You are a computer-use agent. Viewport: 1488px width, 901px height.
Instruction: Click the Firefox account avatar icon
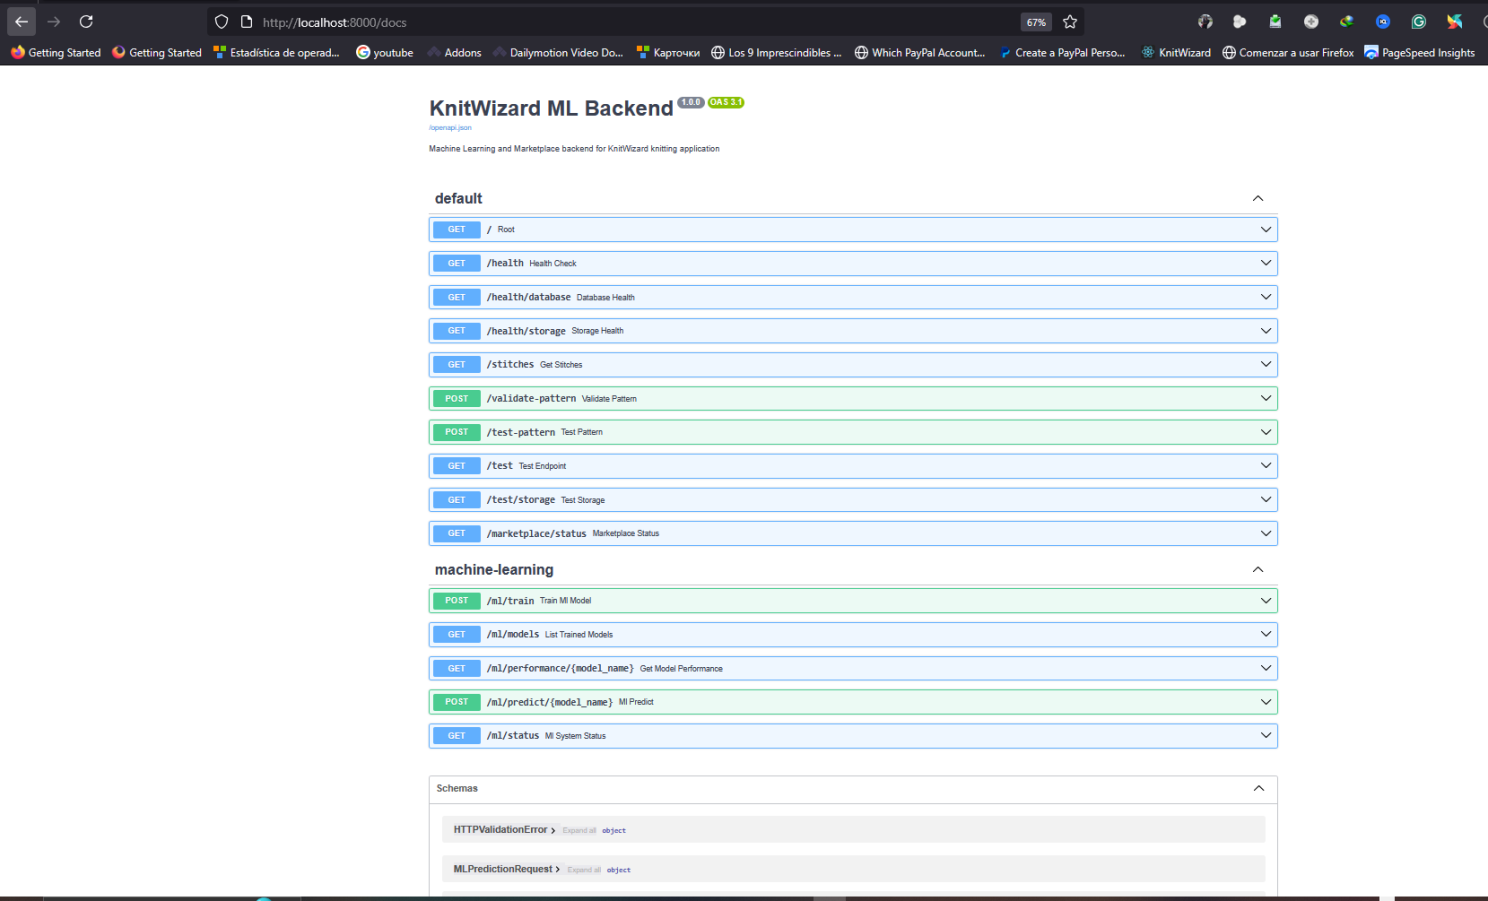coord(1206,21)
